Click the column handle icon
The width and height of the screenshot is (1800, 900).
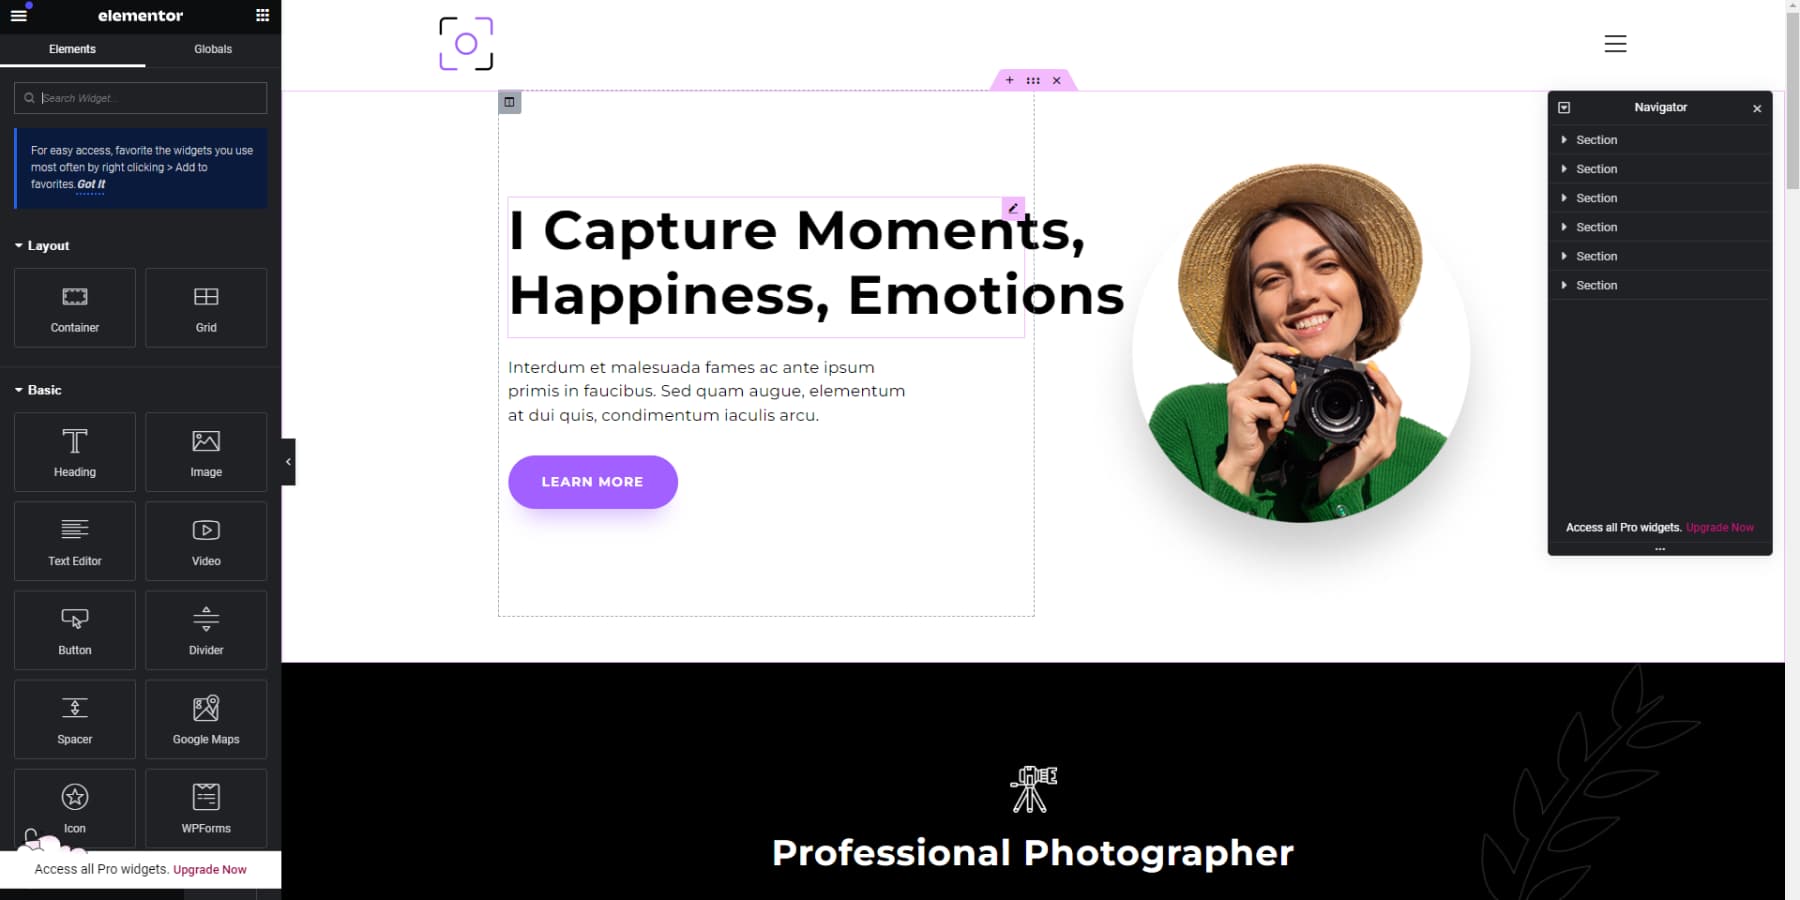point(509,102)
